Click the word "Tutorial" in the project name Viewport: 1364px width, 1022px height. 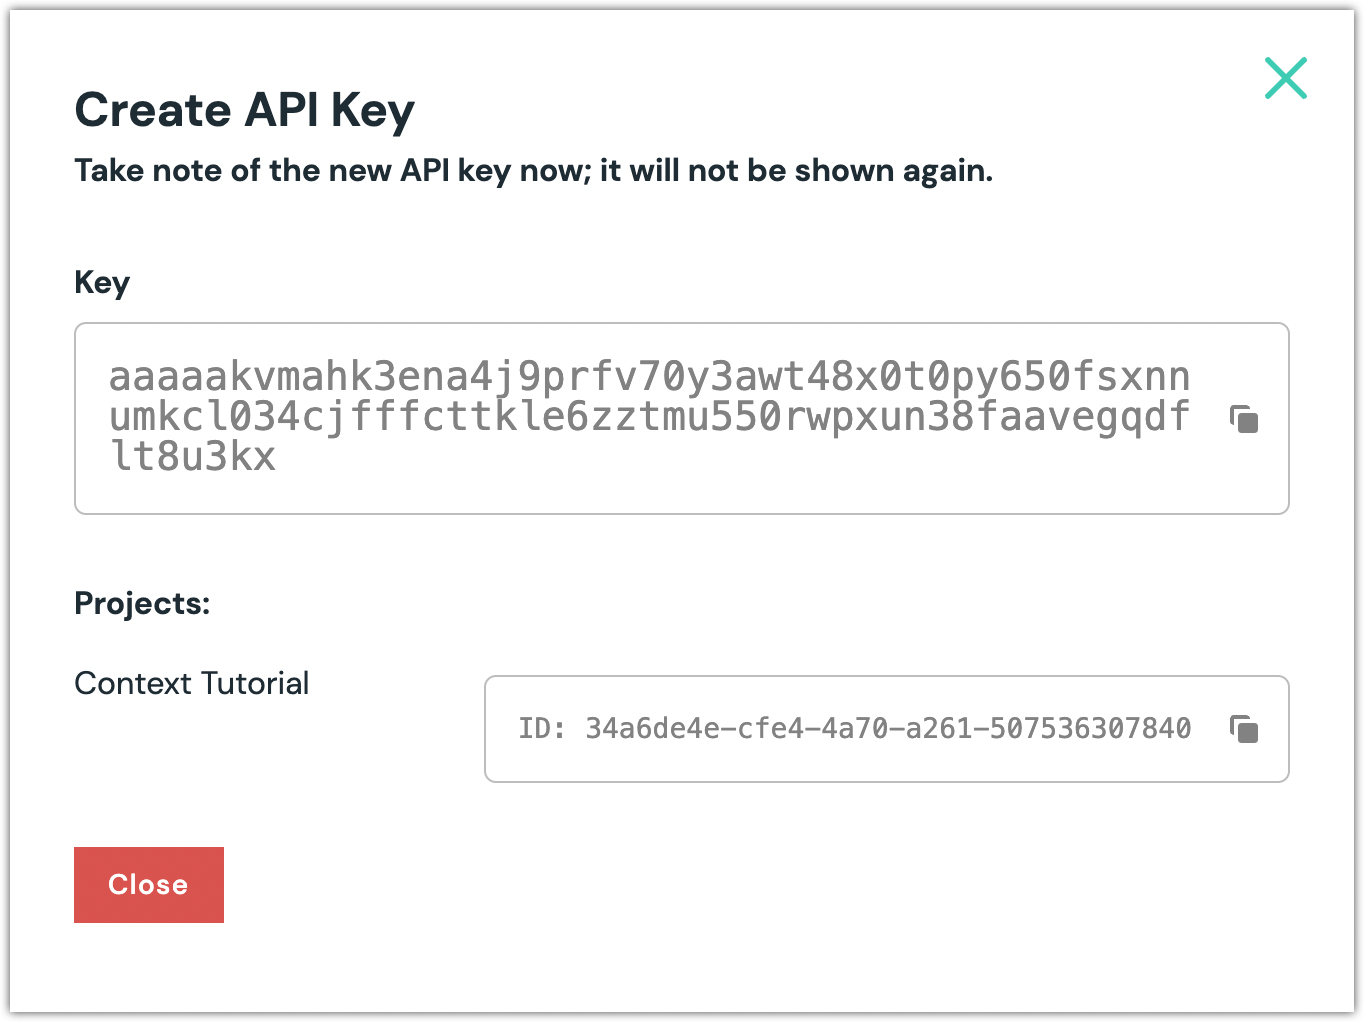[x=255, y=684]
